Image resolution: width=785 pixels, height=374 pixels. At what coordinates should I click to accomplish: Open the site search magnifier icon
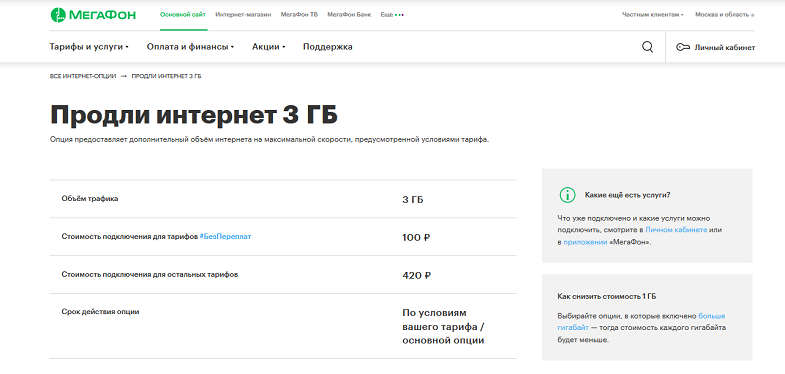tap(647, 47)
